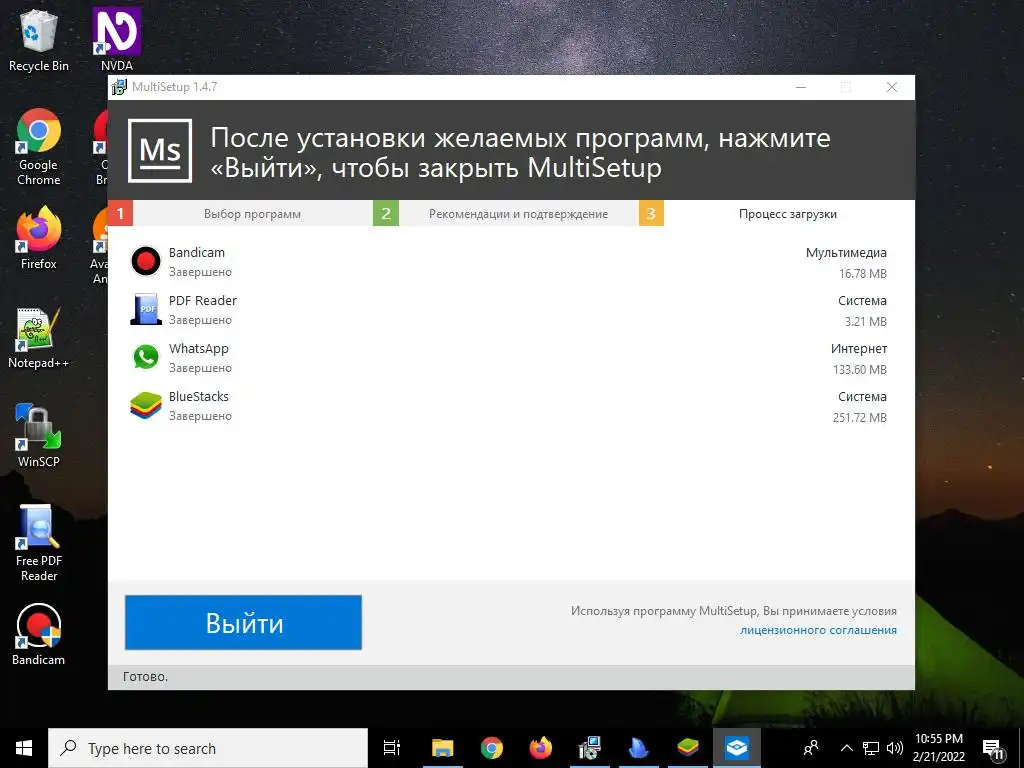Click the WhatsApp icon in list
This screenshot has width=1024, height=768.
pyautogui.click(x=146, y=357)
